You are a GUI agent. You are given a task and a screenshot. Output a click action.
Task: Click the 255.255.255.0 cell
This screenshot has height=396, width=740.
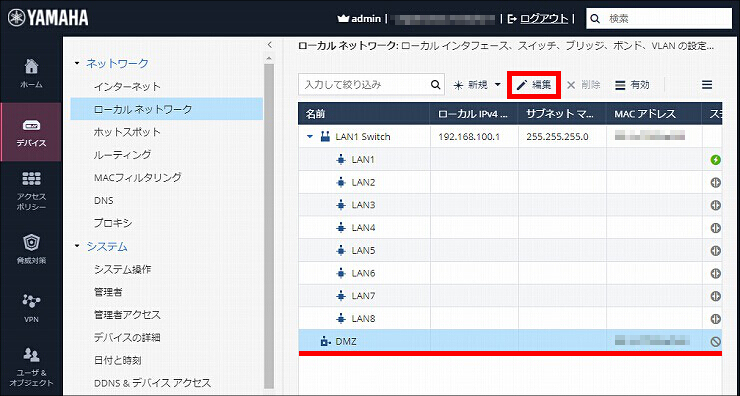click(562, 137)
